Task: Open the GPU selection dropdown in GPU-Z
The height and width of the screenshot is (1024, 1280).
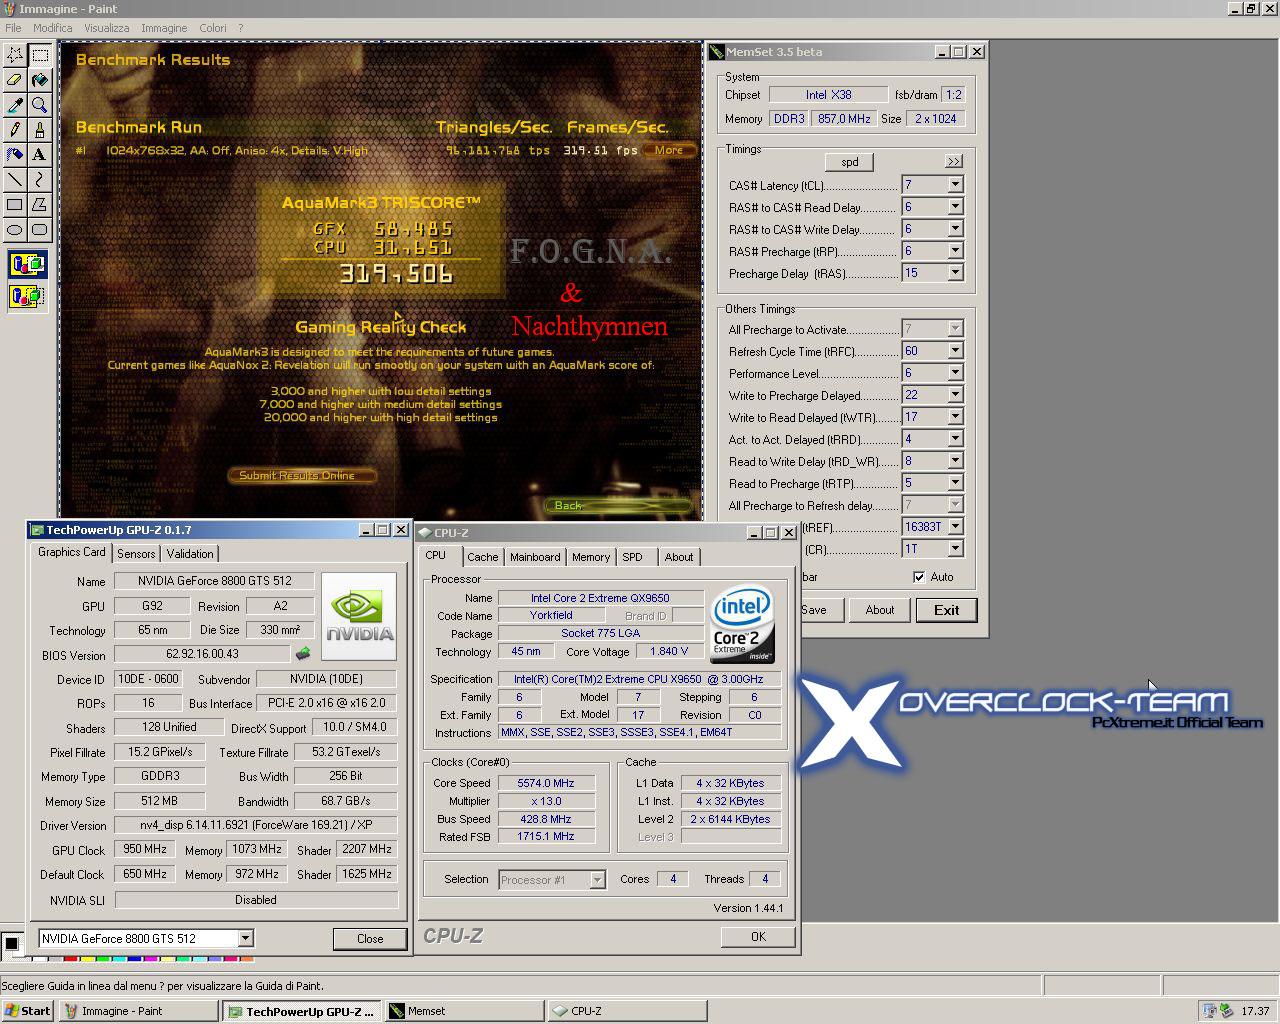Action: [245, 938]
